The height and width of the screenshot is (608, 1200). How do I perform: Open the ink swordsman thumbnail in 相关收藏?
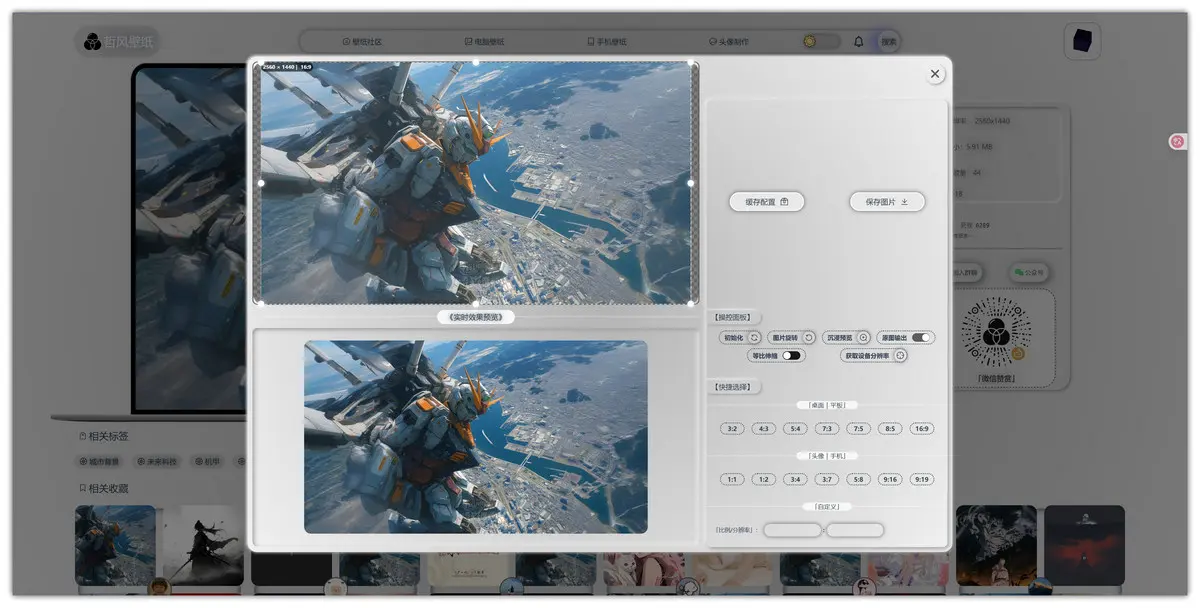204,545
